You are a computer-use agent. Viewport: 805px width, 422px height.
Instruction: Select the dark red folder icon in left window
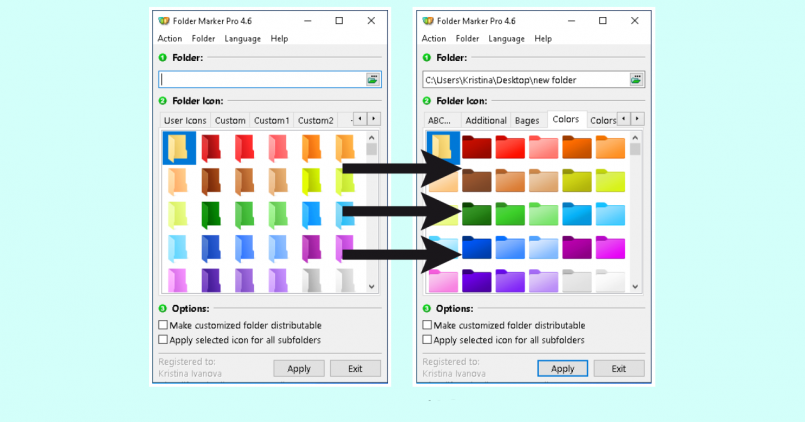(x=211, y=148)
